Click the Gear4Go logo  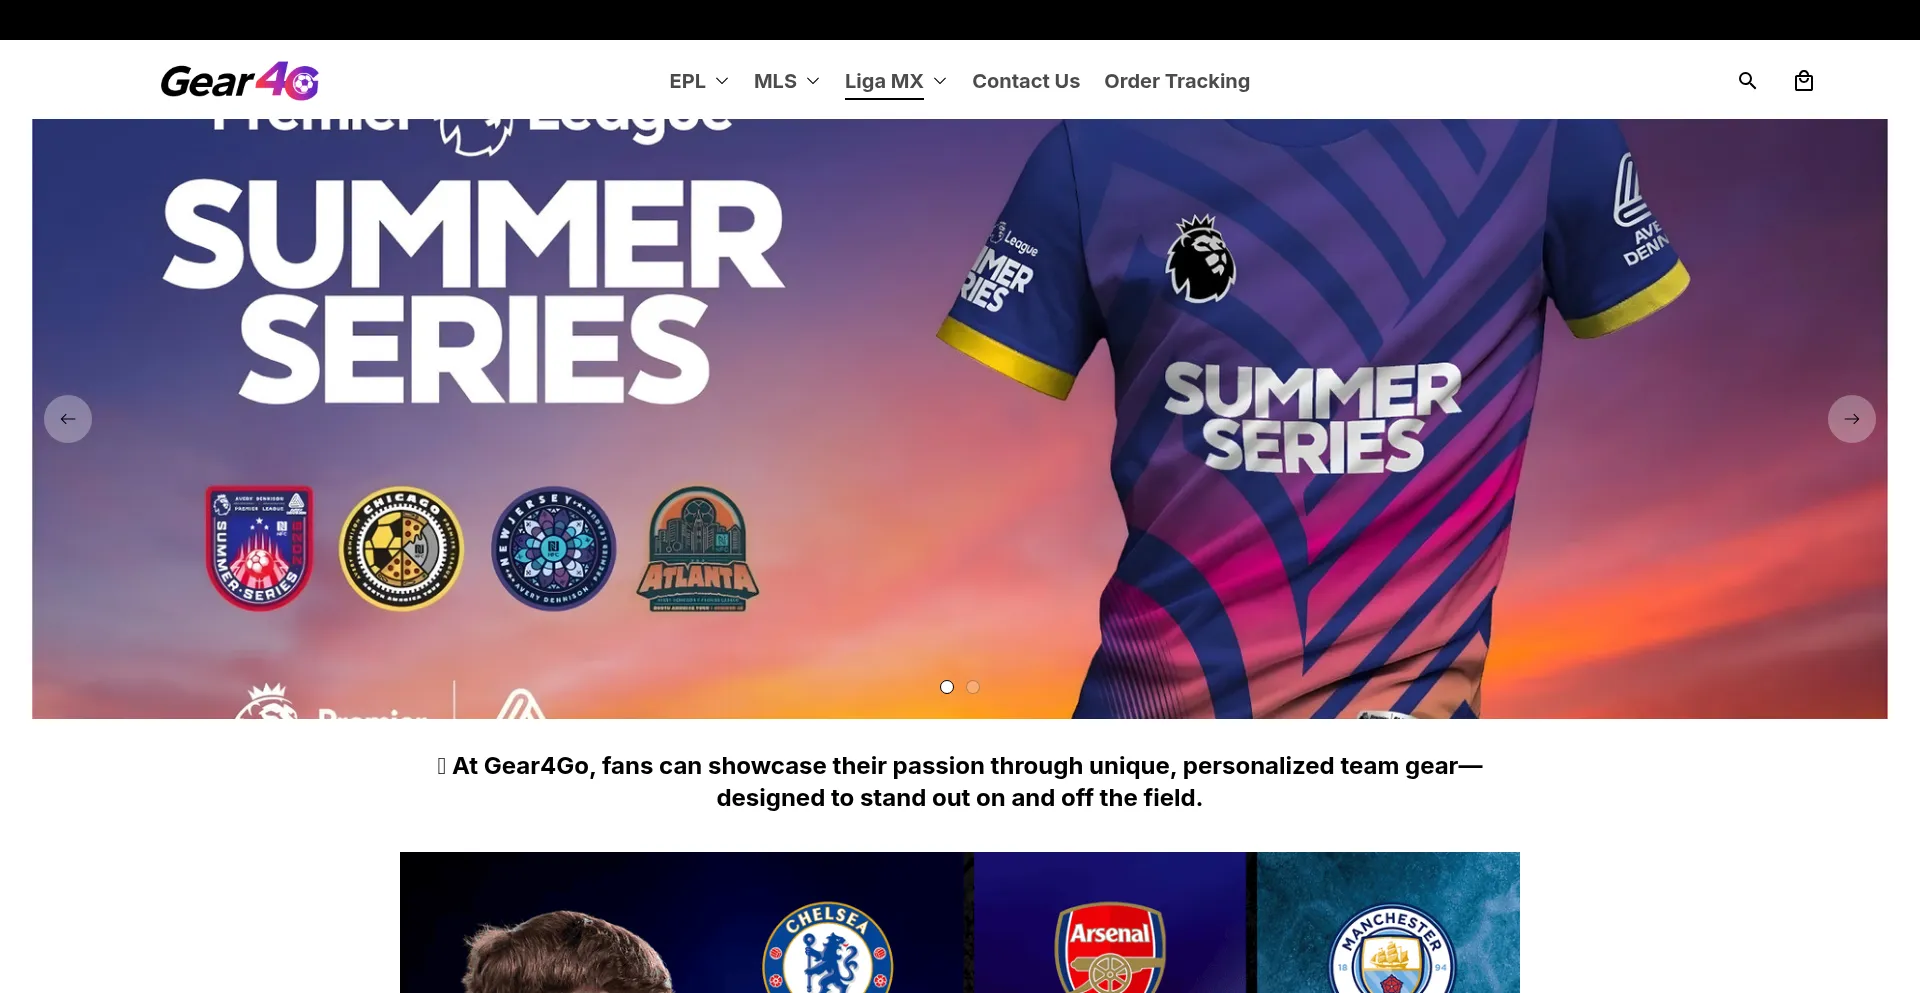tap(240, 81)
